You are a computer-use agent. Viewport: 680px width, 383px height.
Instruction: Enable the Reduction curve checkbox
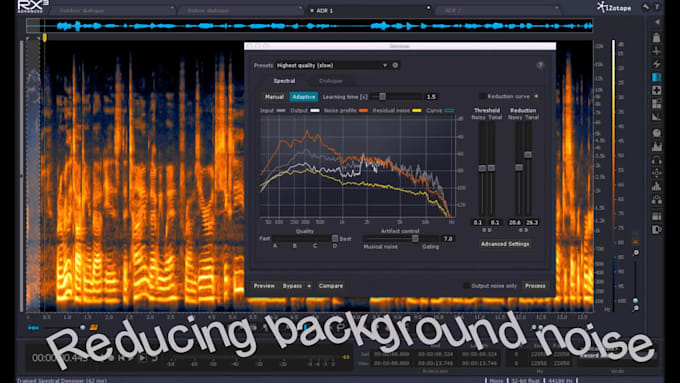click(x=483, y=96)
